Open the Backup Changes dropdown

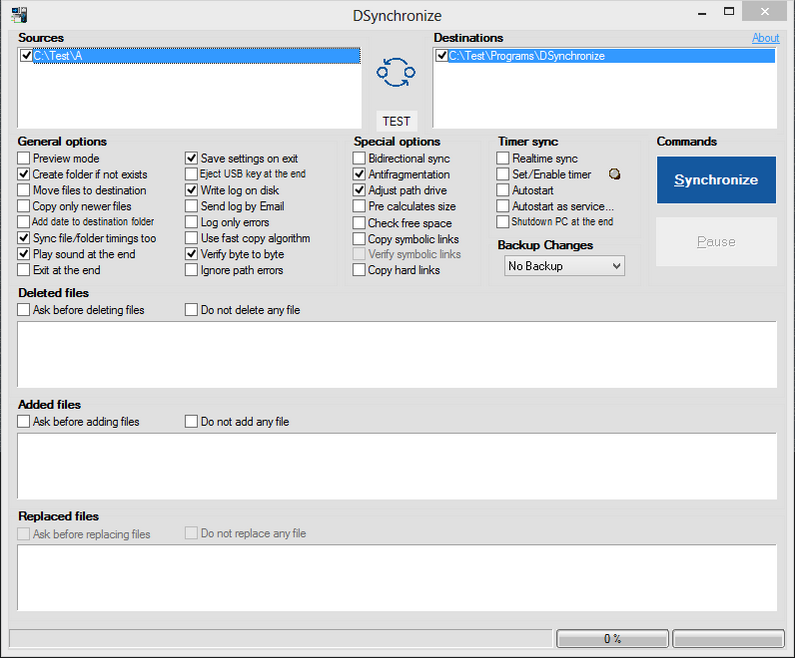click(x=564, y=266)
